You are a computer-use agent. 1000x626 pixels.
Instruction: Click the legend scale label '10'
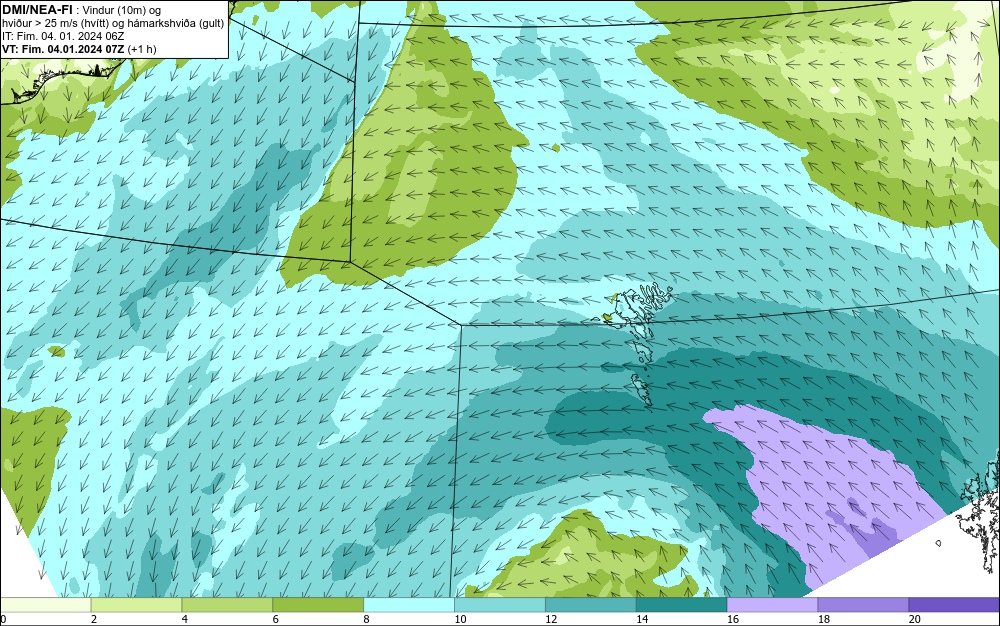click(460, 619)
